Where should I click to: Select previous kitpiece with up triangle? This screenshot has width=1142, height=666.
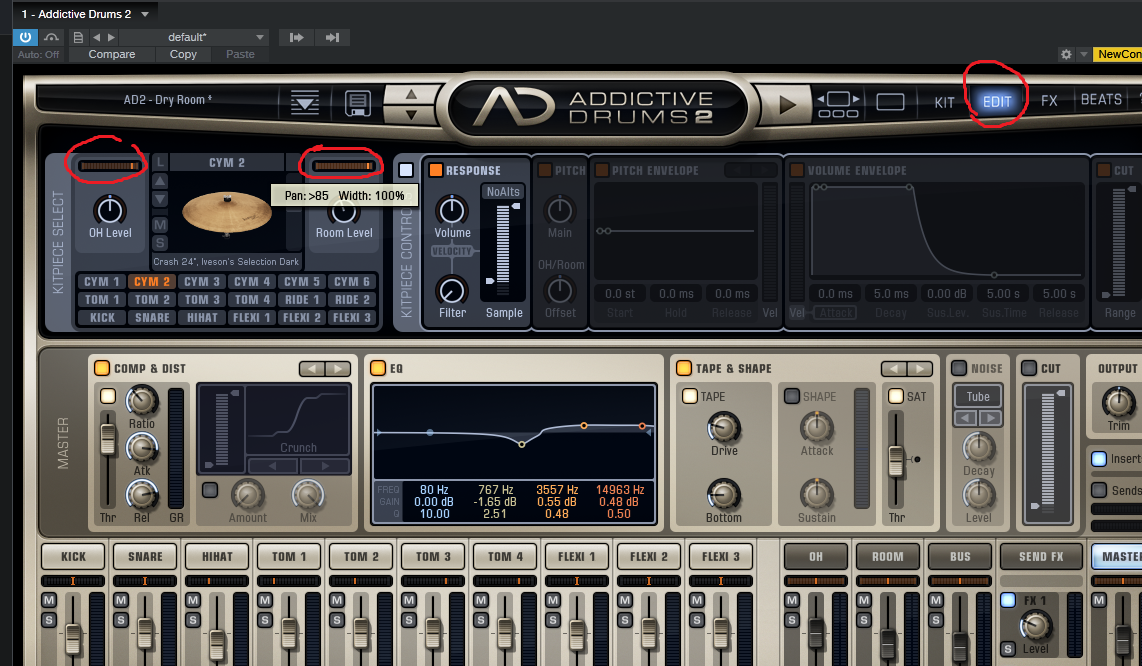pos(160,181)
